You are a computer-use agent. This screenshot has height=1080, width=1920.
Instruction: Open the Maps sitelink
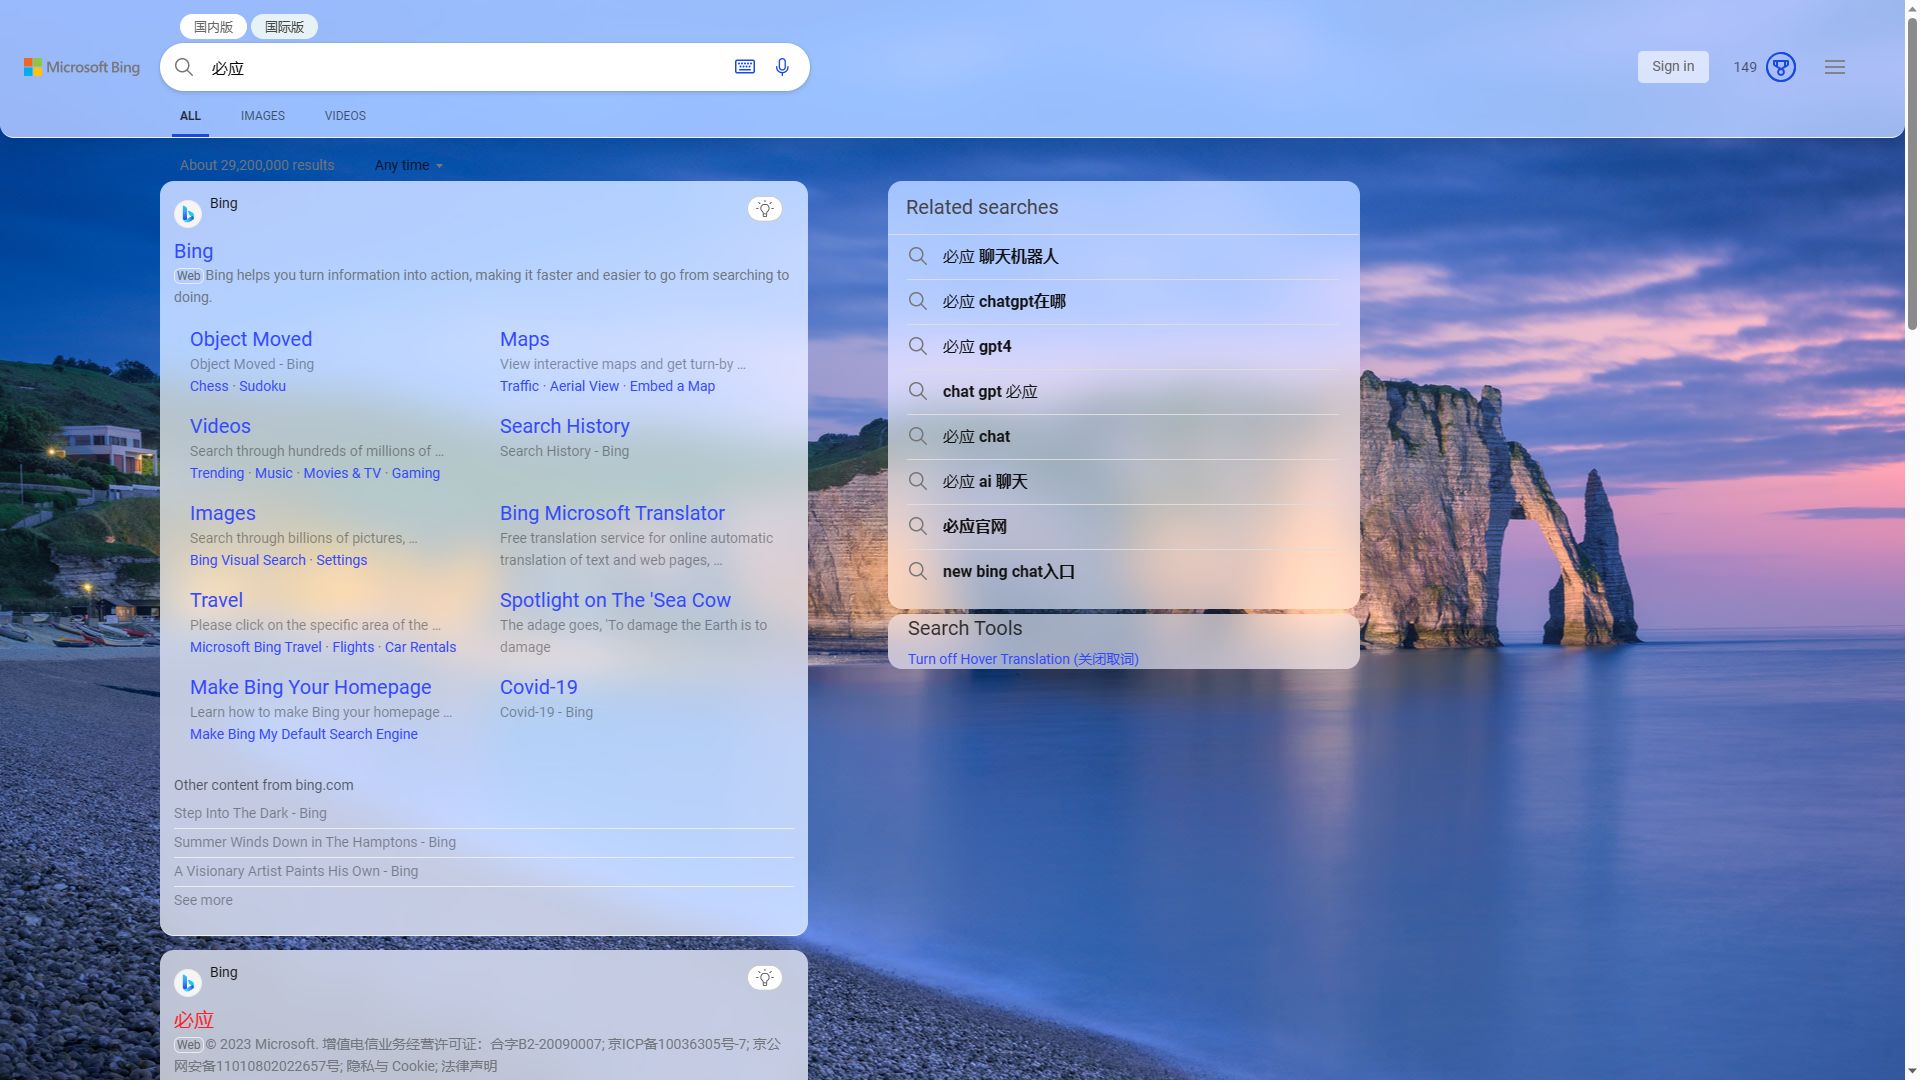click(524, 339)
